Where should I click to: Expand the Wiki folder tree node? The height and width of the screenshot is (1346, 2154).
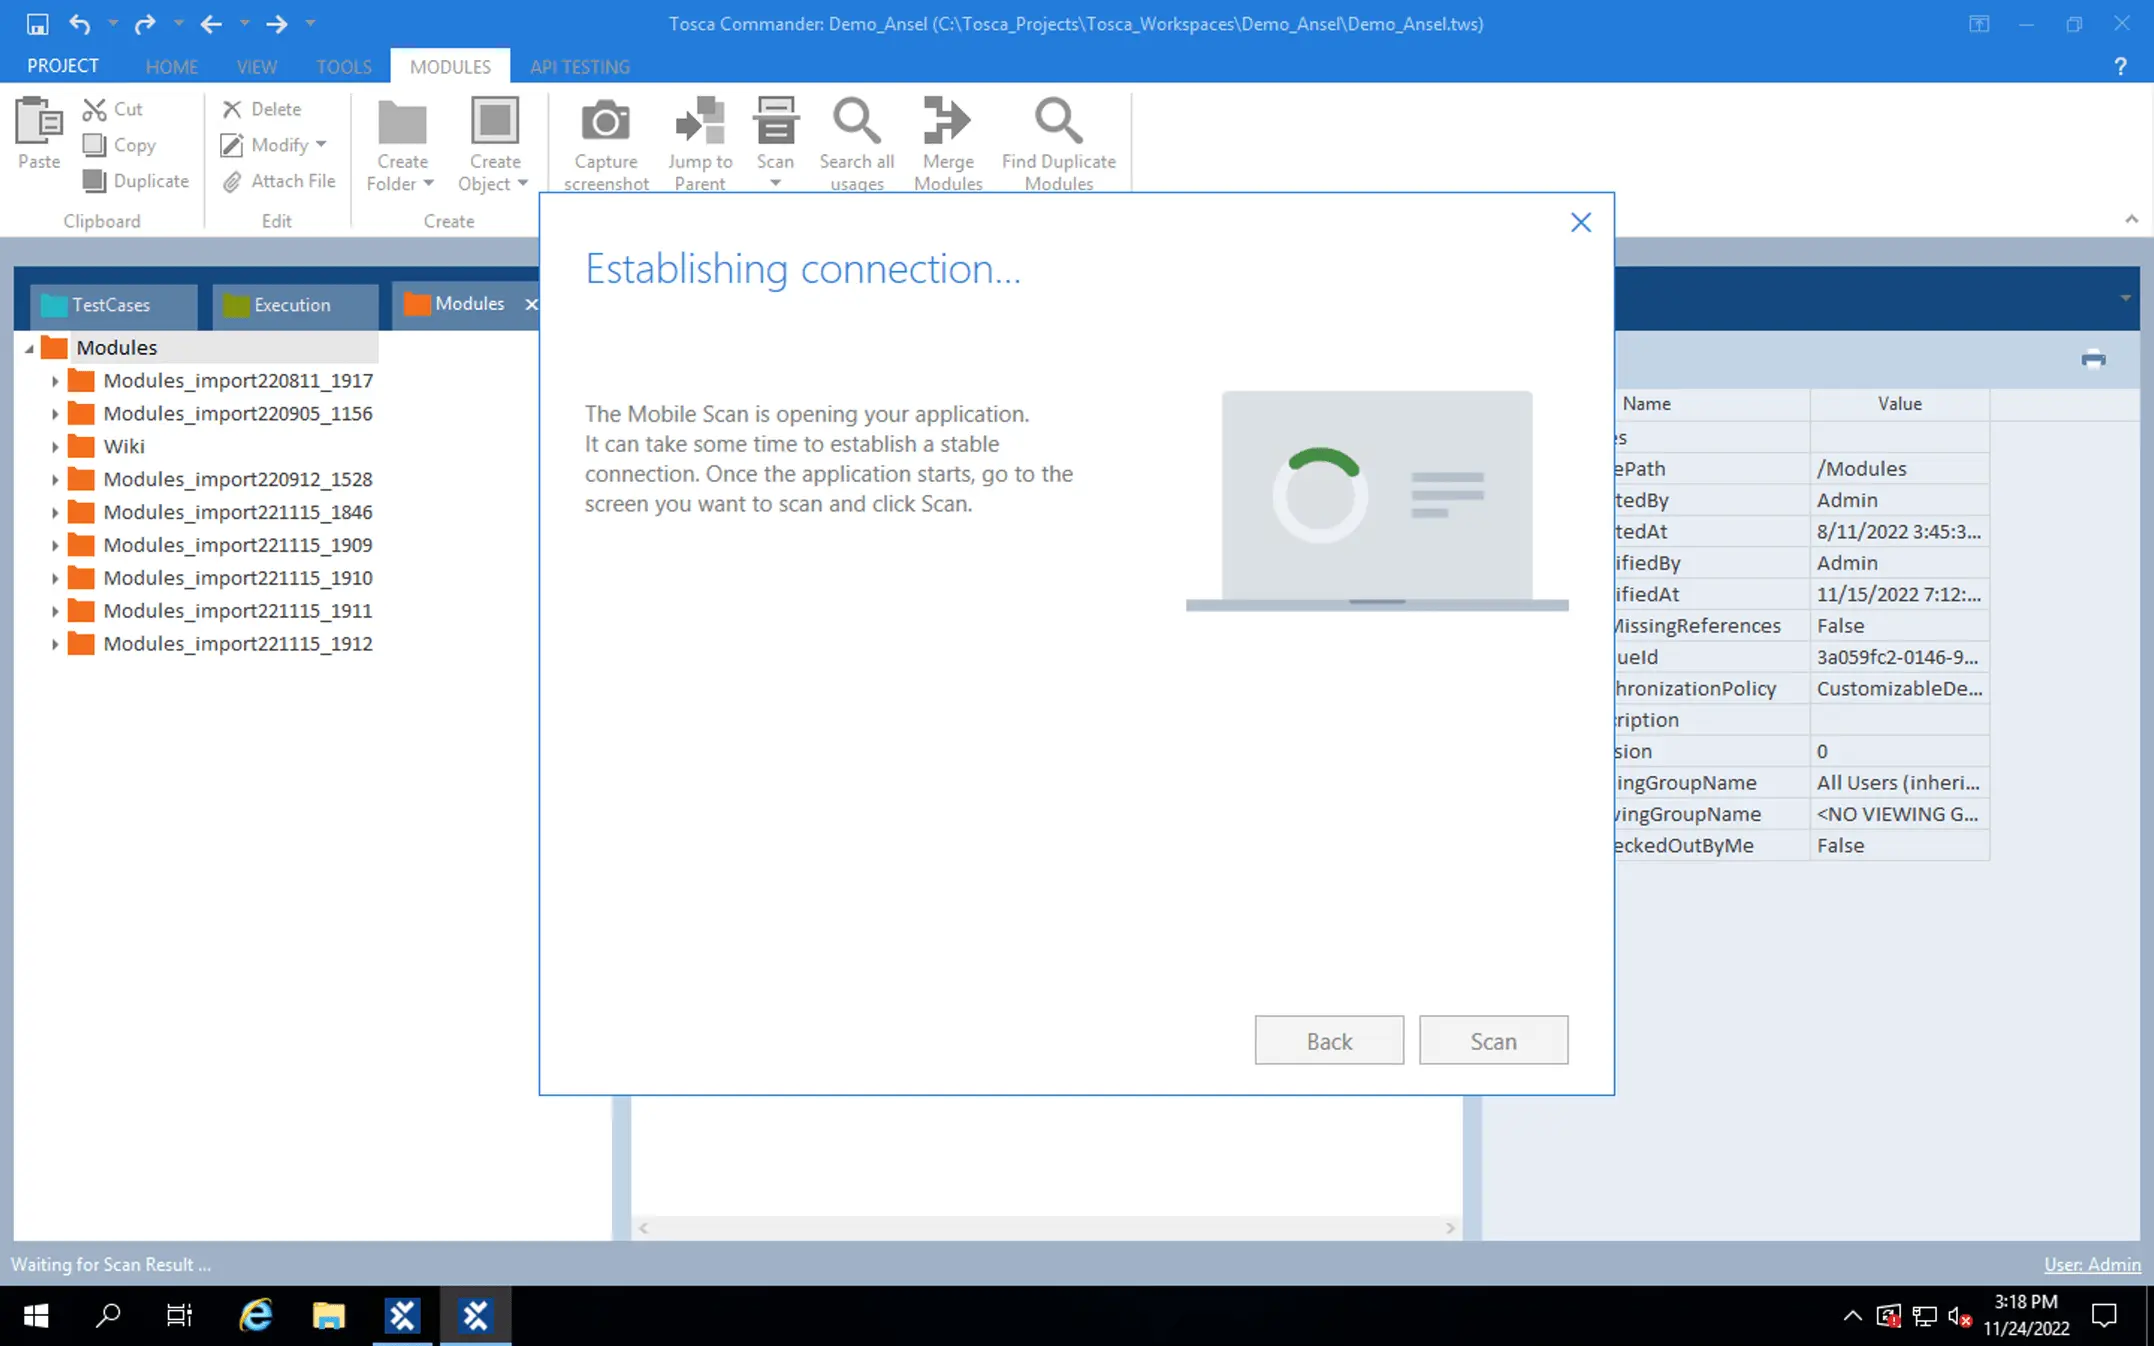(55, 447)
